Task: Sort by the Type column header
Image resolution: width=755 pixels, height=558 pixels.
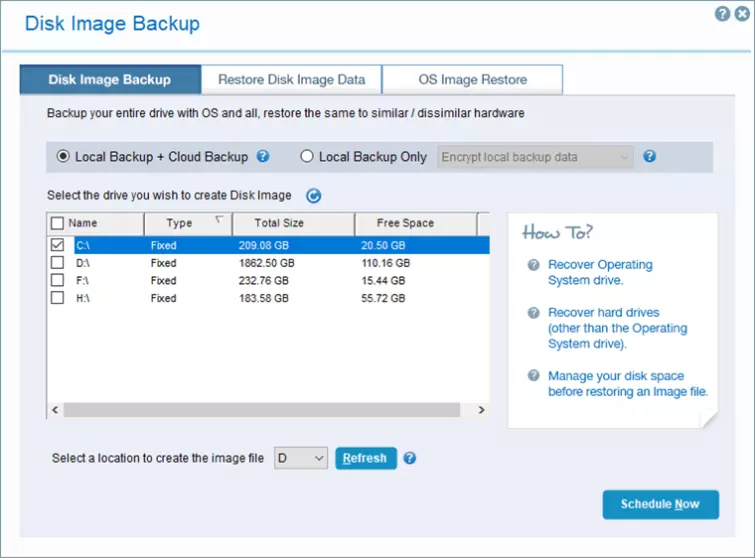Action: click(188, 223)
